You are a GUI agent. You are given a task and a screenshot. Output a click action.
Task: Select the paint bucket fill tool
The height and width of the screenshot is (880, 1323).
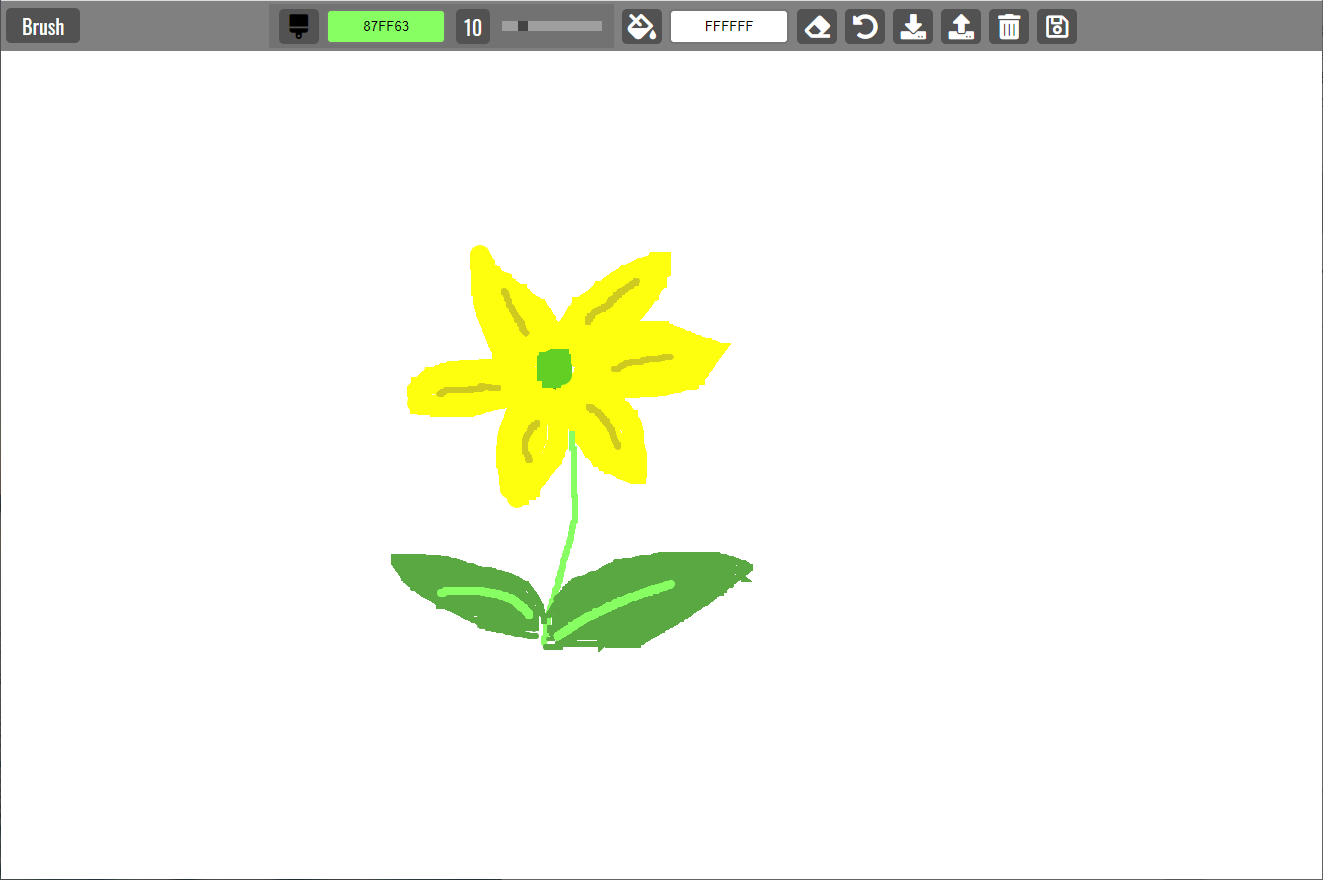pyautogui.click(x=642, y=26)
